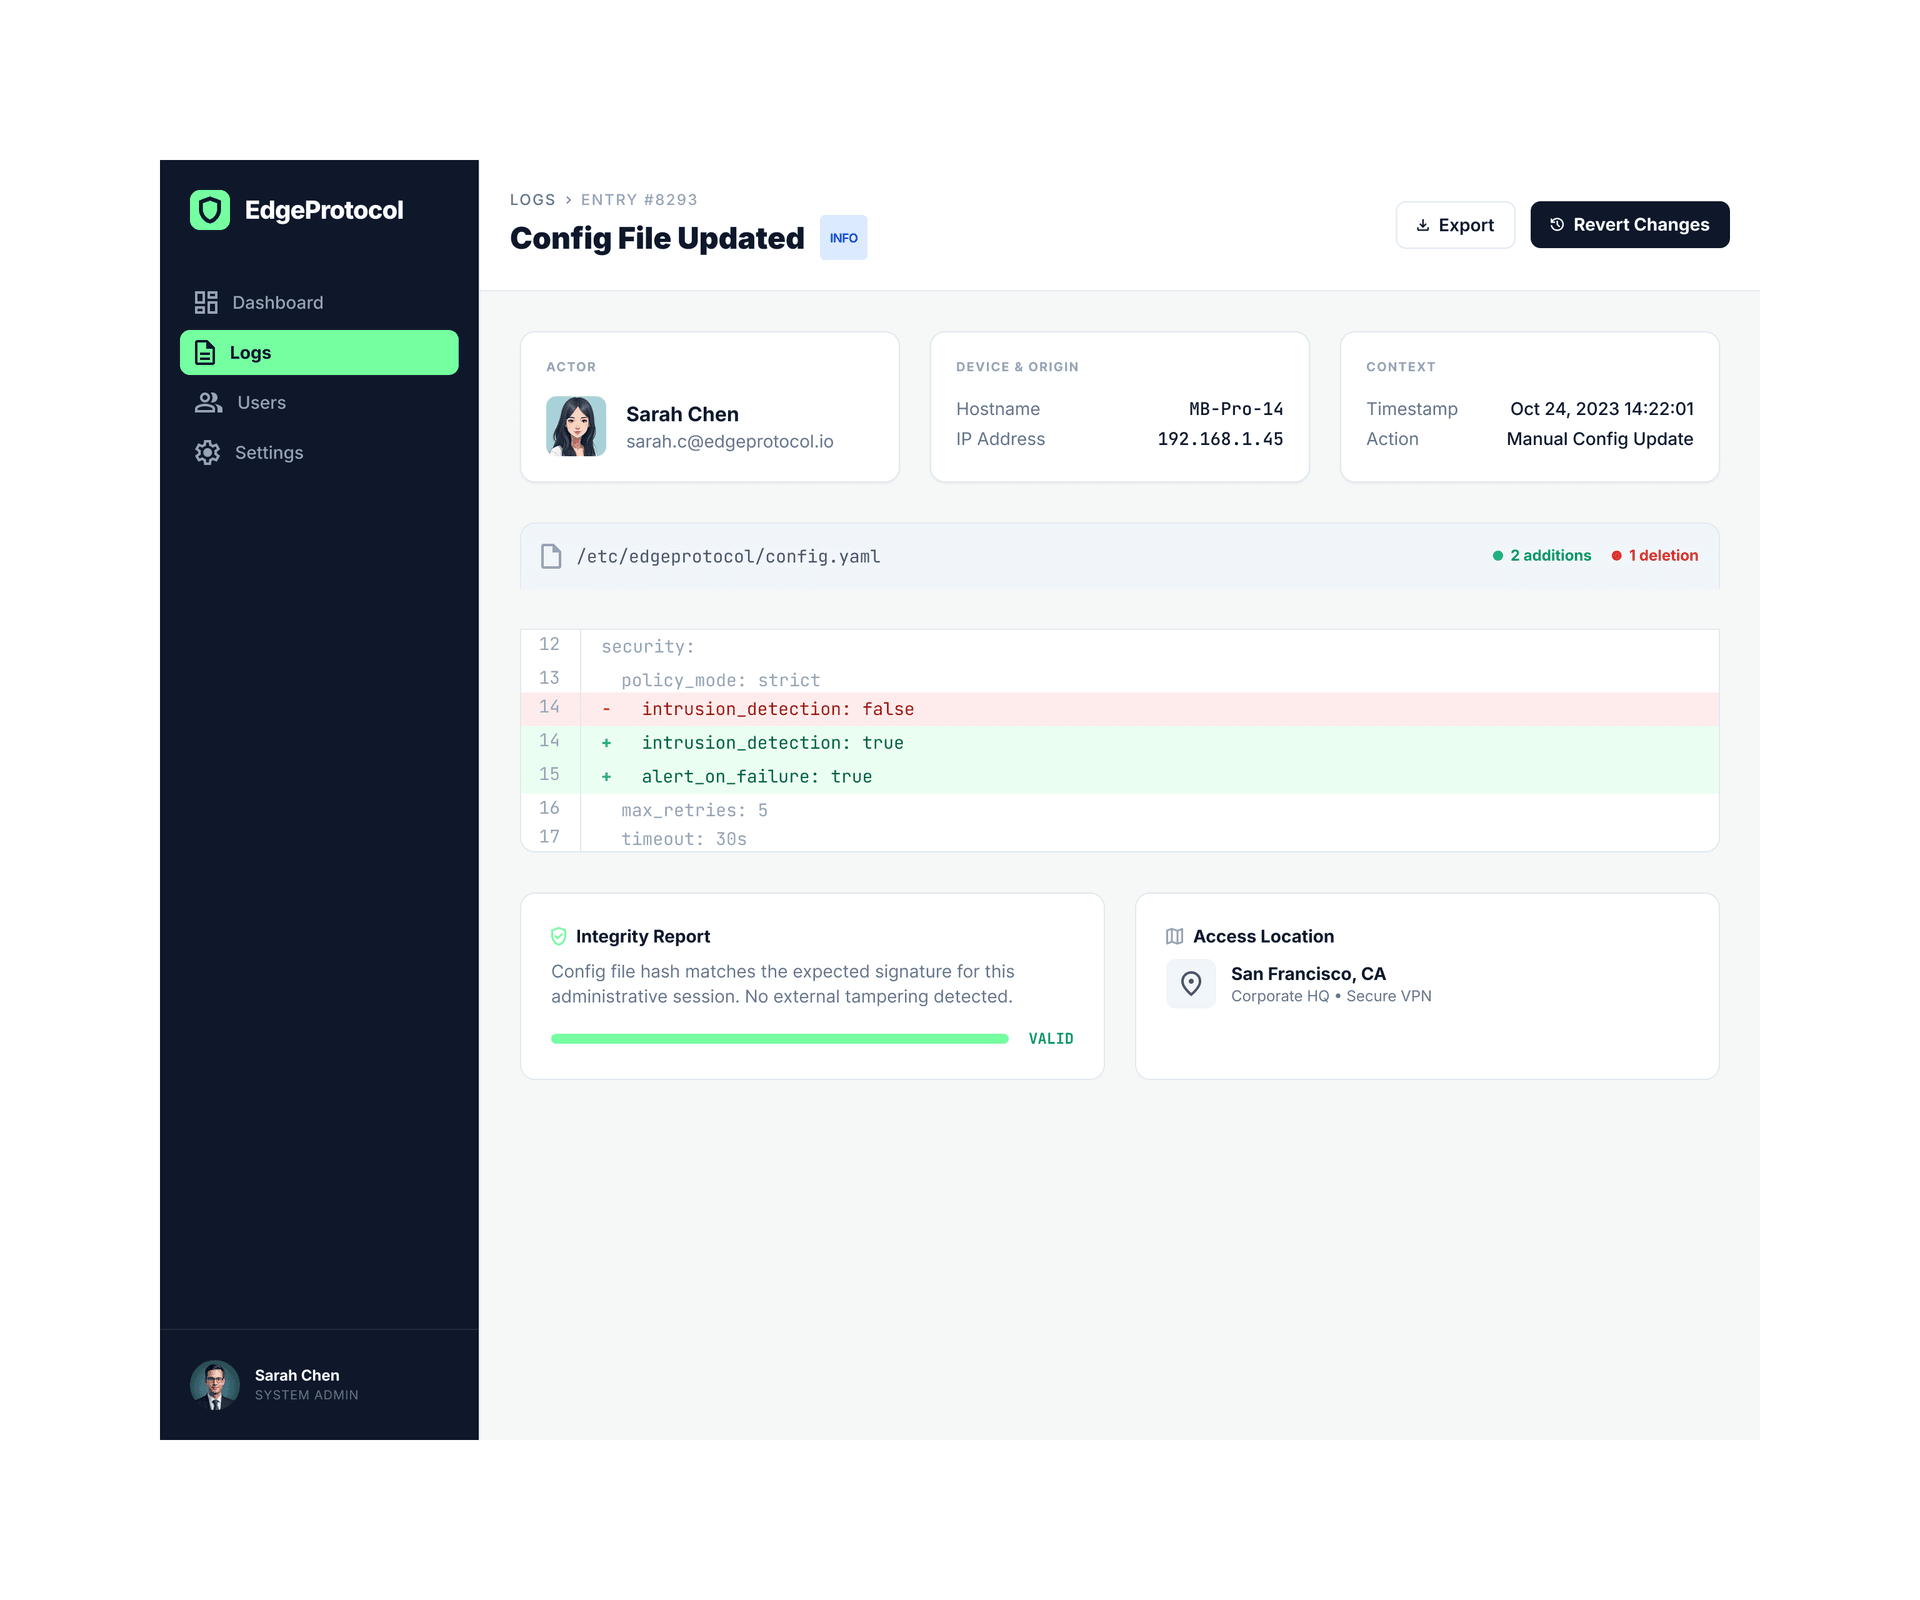The image size is (1920, 1600).
Task: Open the Users icon in sidebar
Action: pos(207,402)
